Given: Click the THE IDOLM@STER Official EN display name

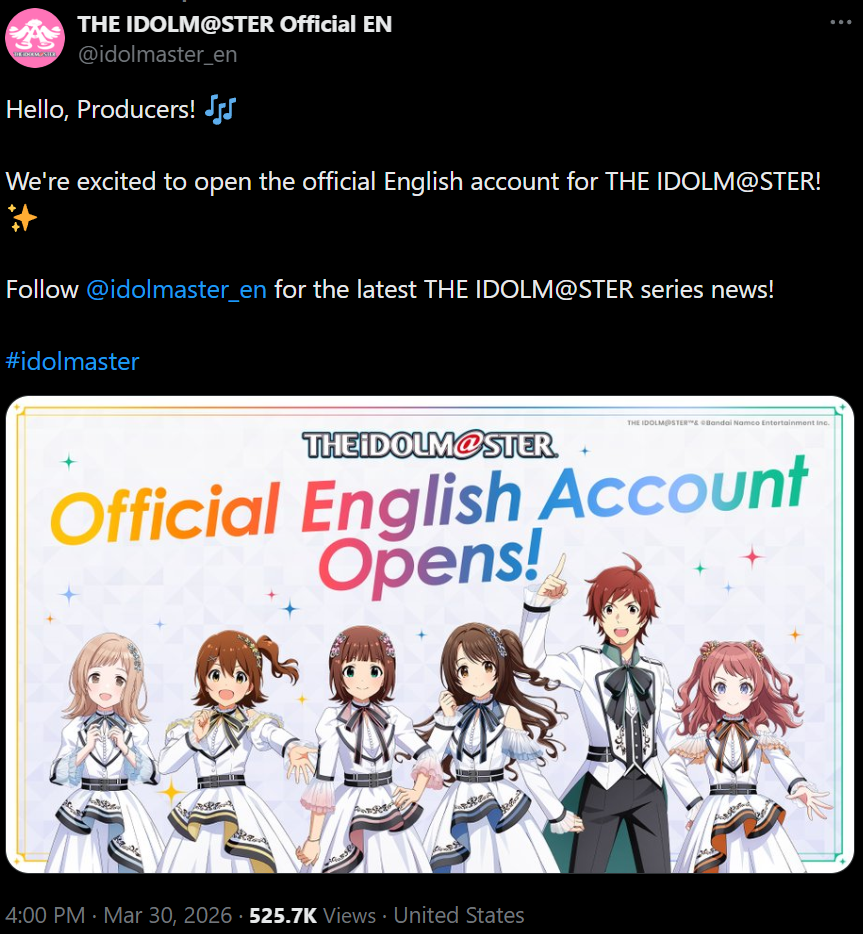Looking at the screenshot, I should pos(235,24).
